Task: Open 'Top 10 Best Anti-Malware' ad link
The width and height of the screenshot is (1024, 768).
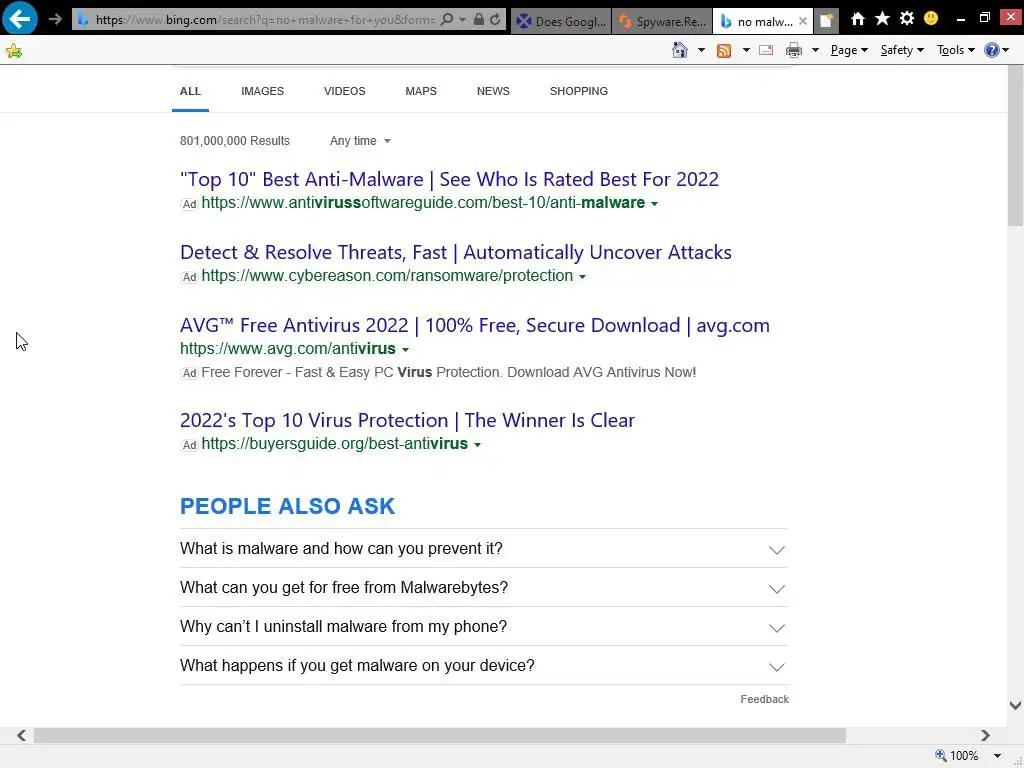Action: pos(449,179)
